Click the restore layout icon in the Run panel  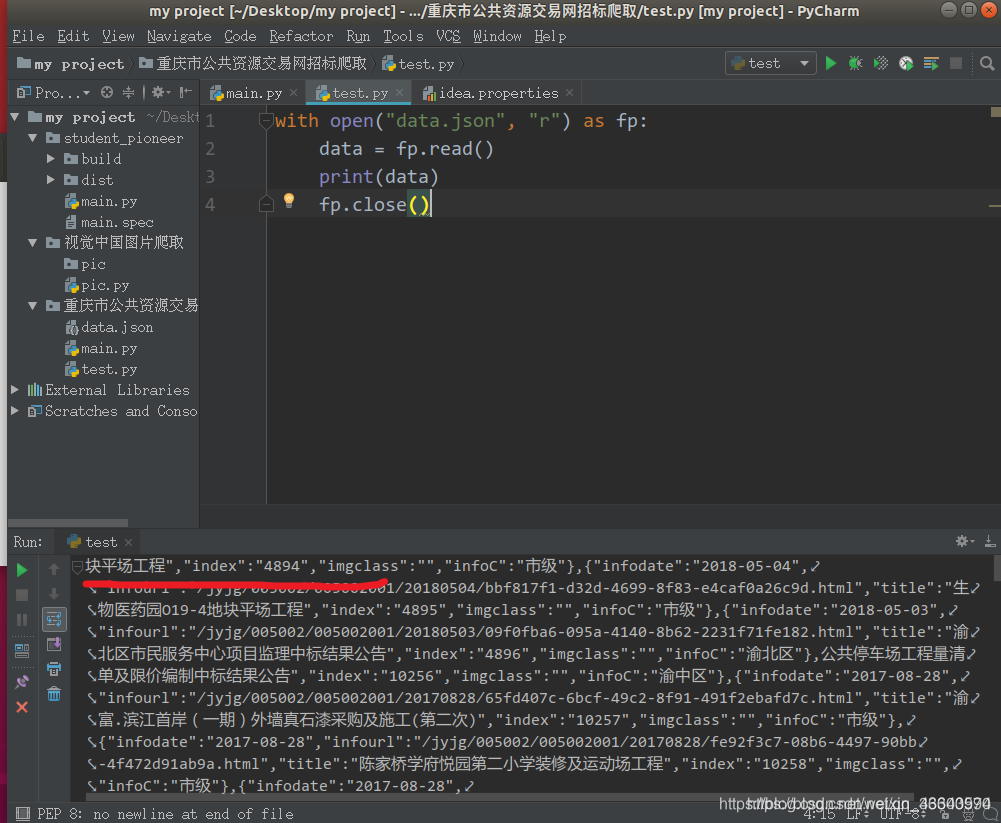(x=22, y=651)
